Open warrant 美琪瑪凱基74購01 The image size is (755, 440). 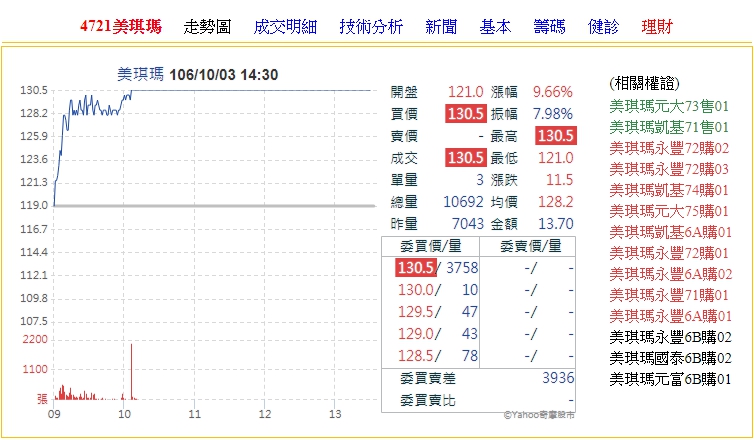pos(669,190)
